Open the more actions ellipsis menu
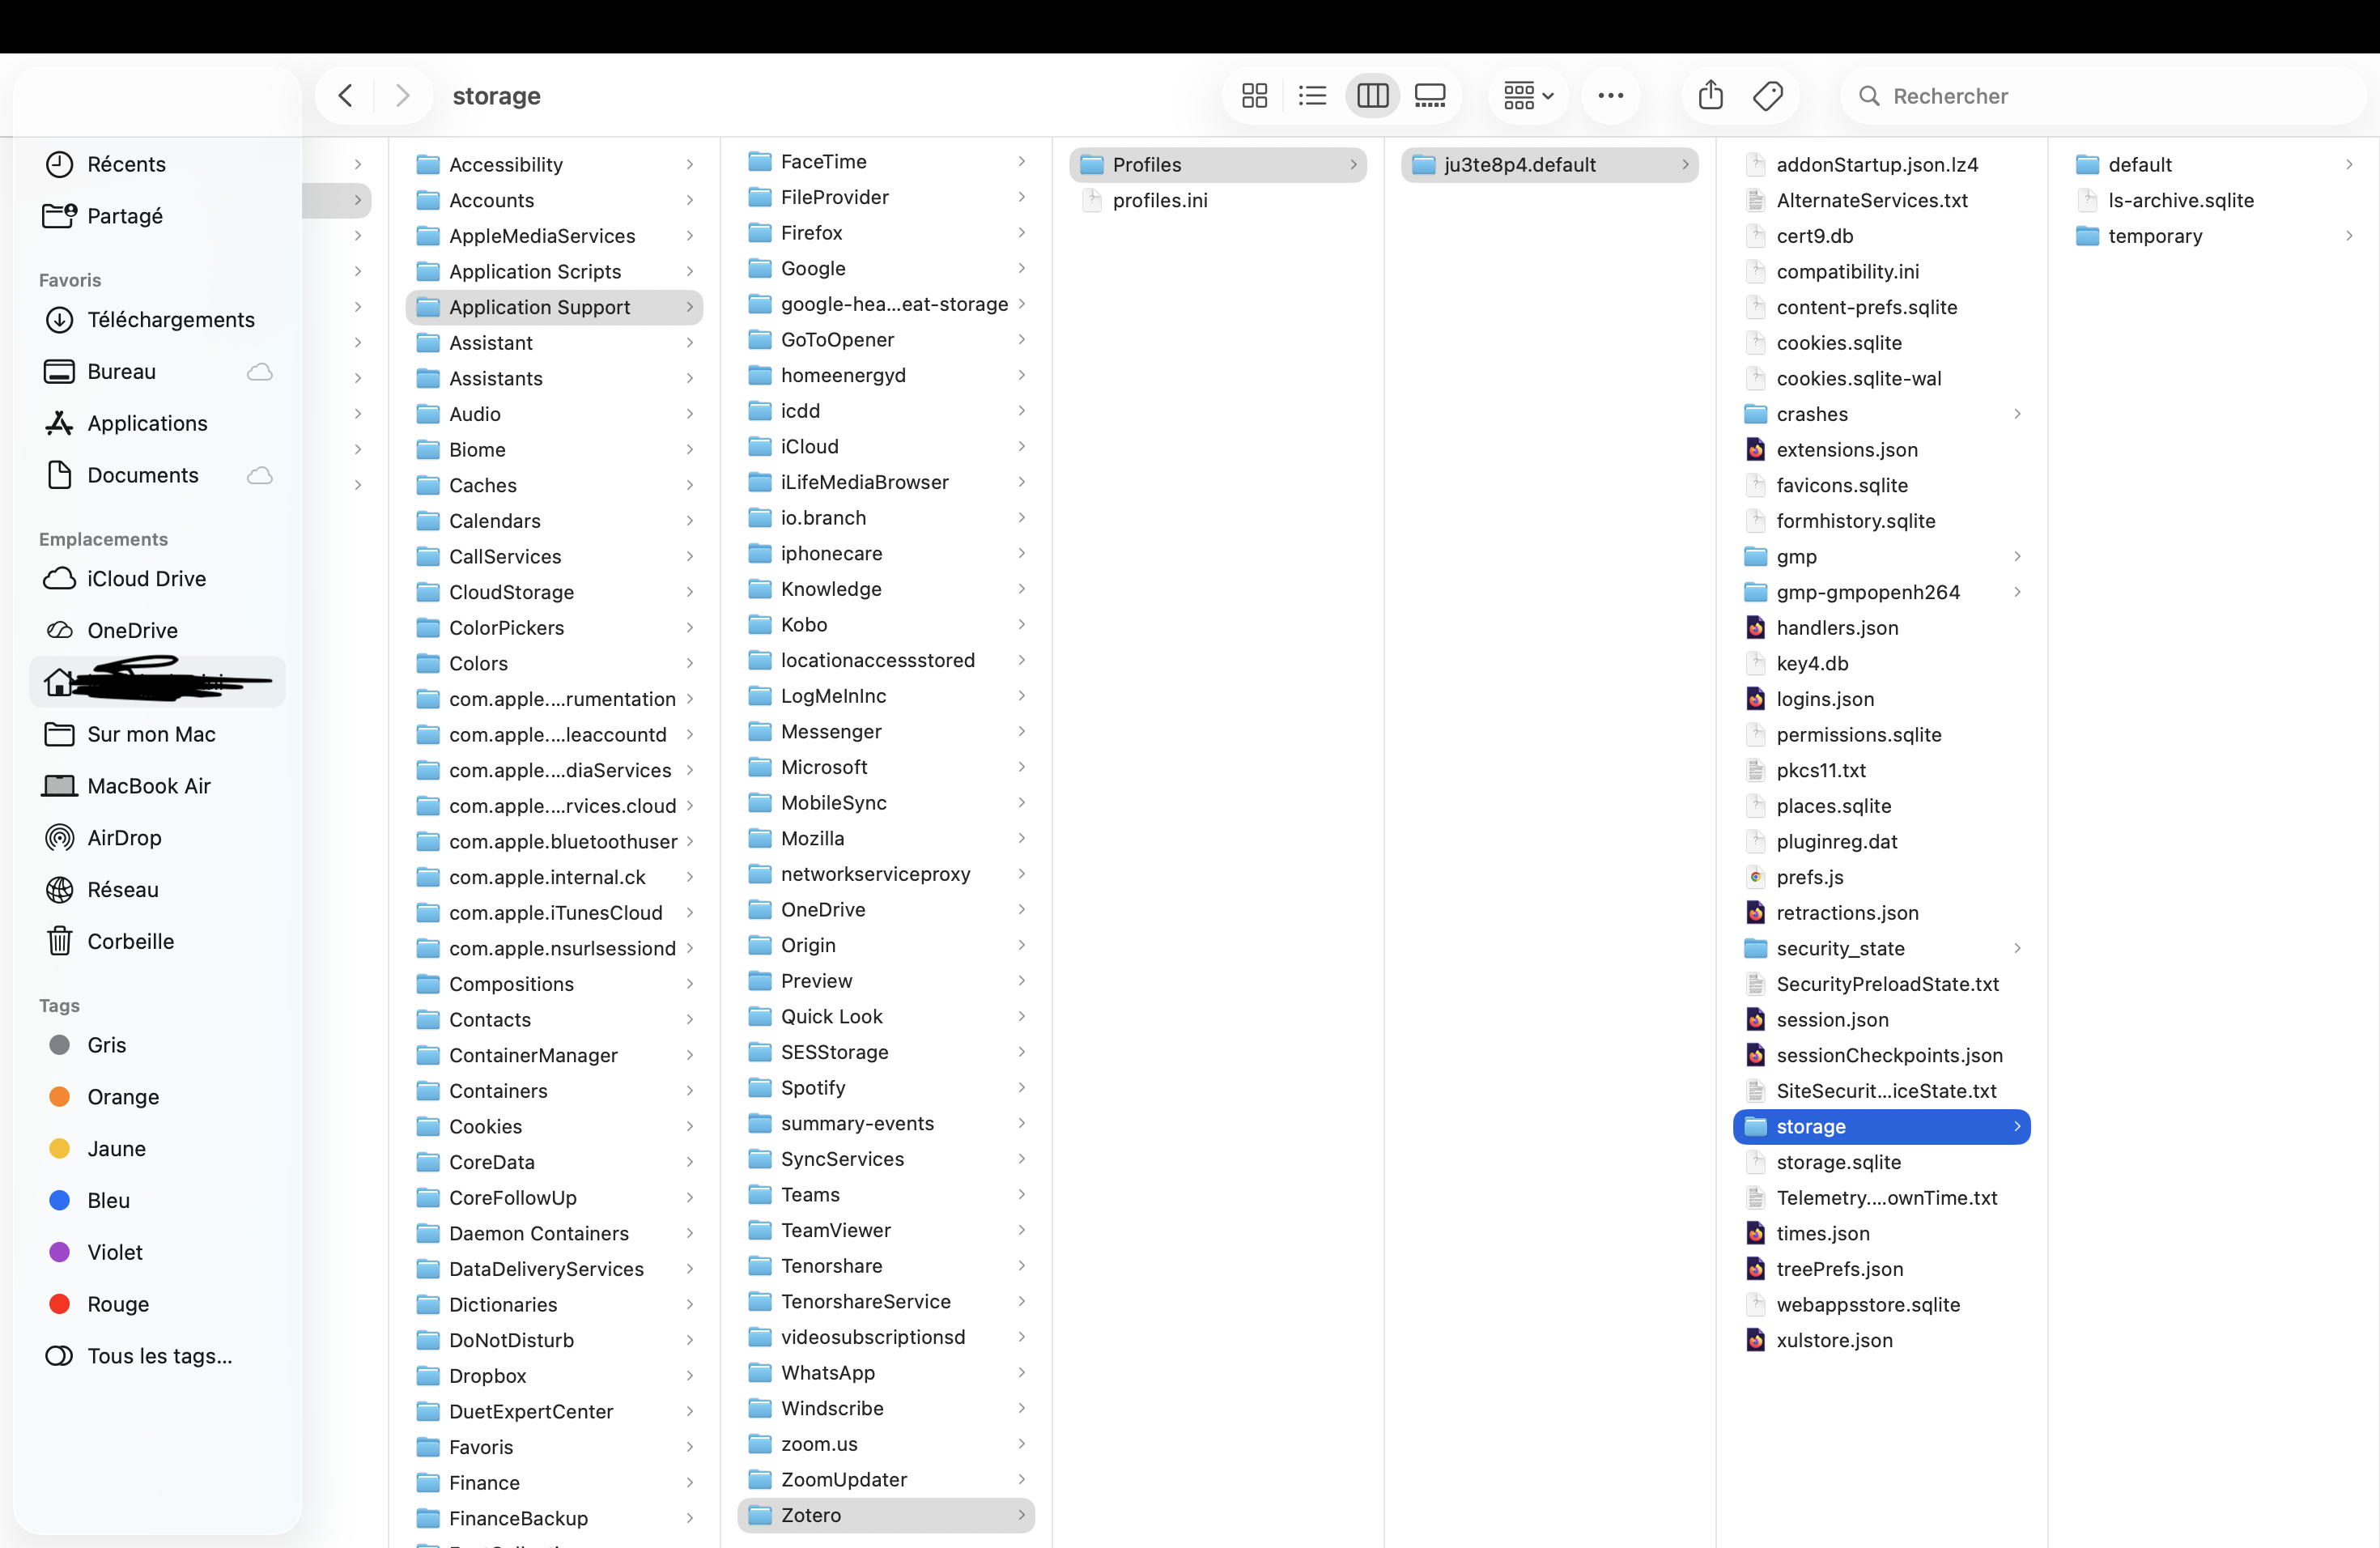The width and height of the screenshot is (2380, 1548). pos(1610,96)
